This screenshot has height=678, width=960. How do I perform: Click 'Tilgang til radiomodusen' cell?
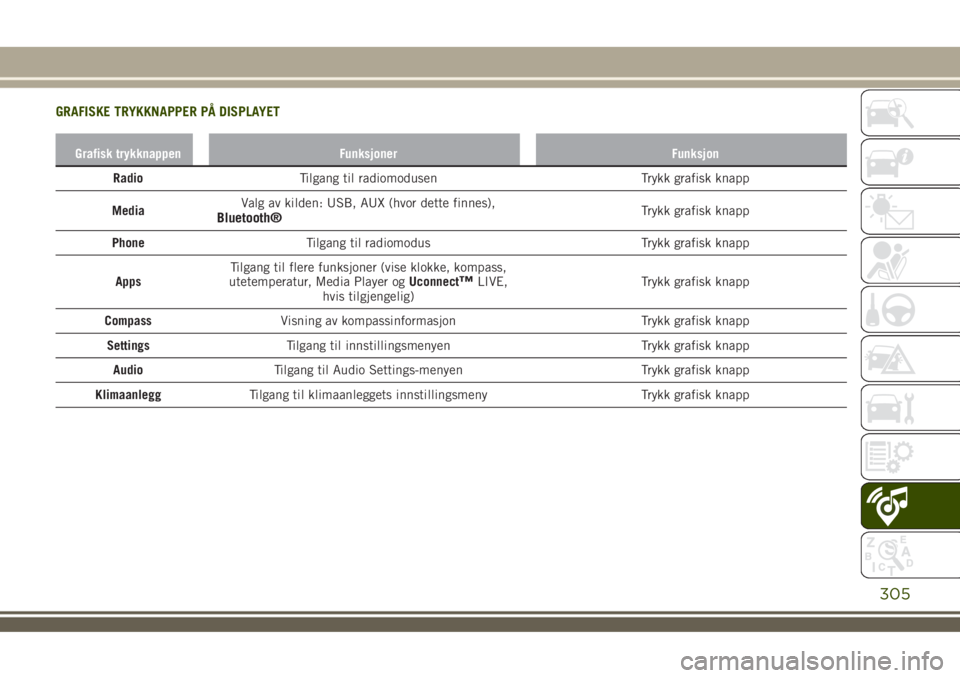tap(368, 178)
